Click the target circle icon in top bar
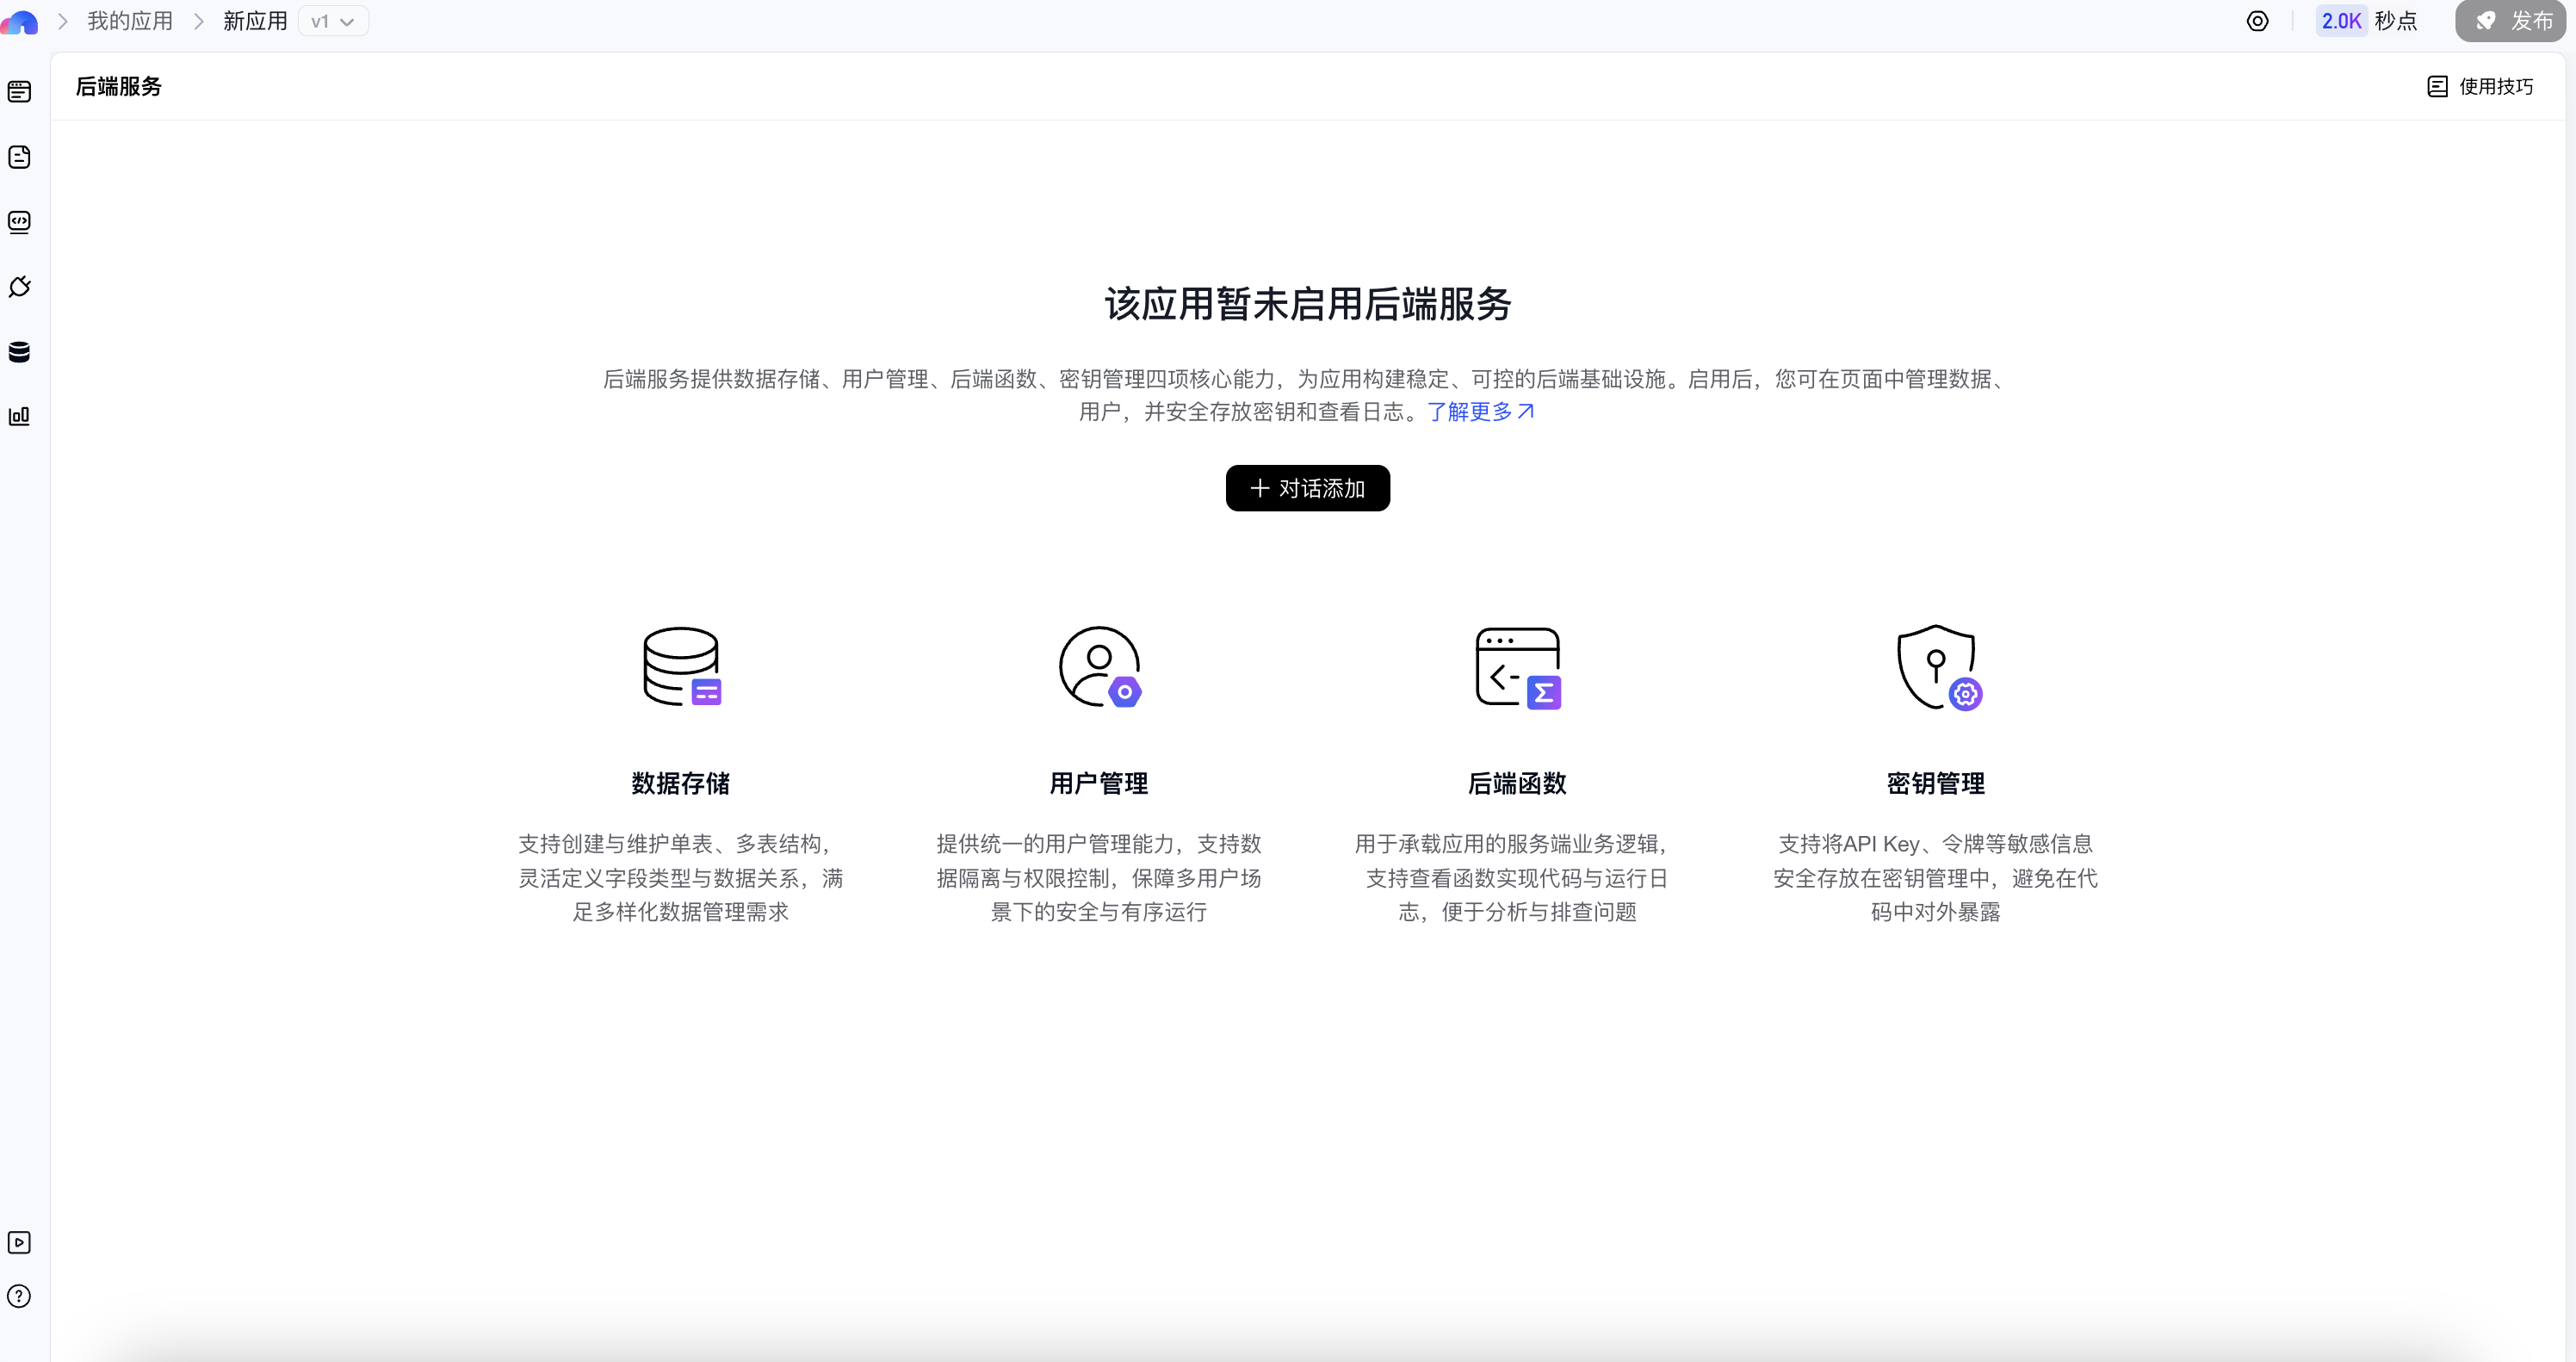The image size is (2576, 1362). pos(2257,21)
